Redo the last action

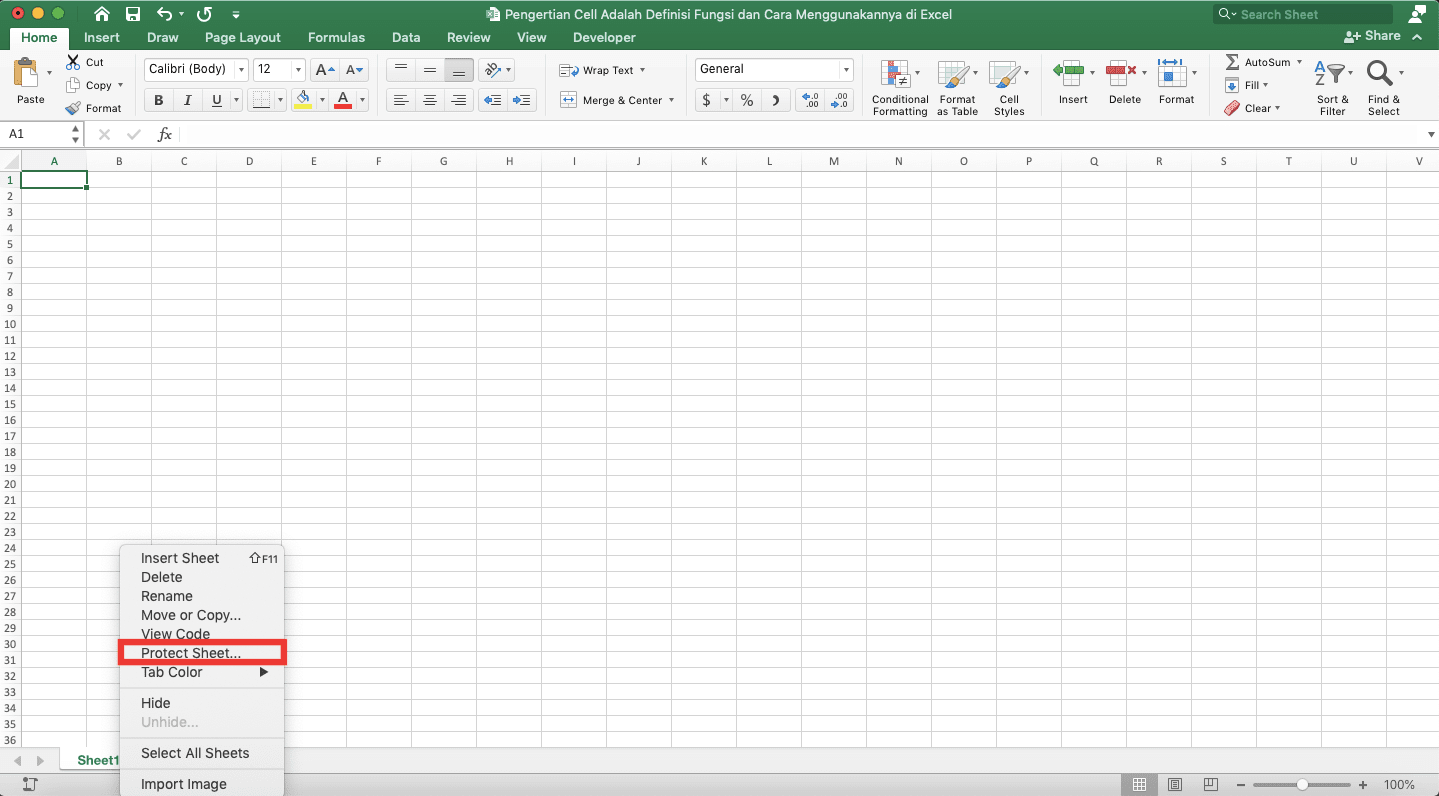coord(204,14)
